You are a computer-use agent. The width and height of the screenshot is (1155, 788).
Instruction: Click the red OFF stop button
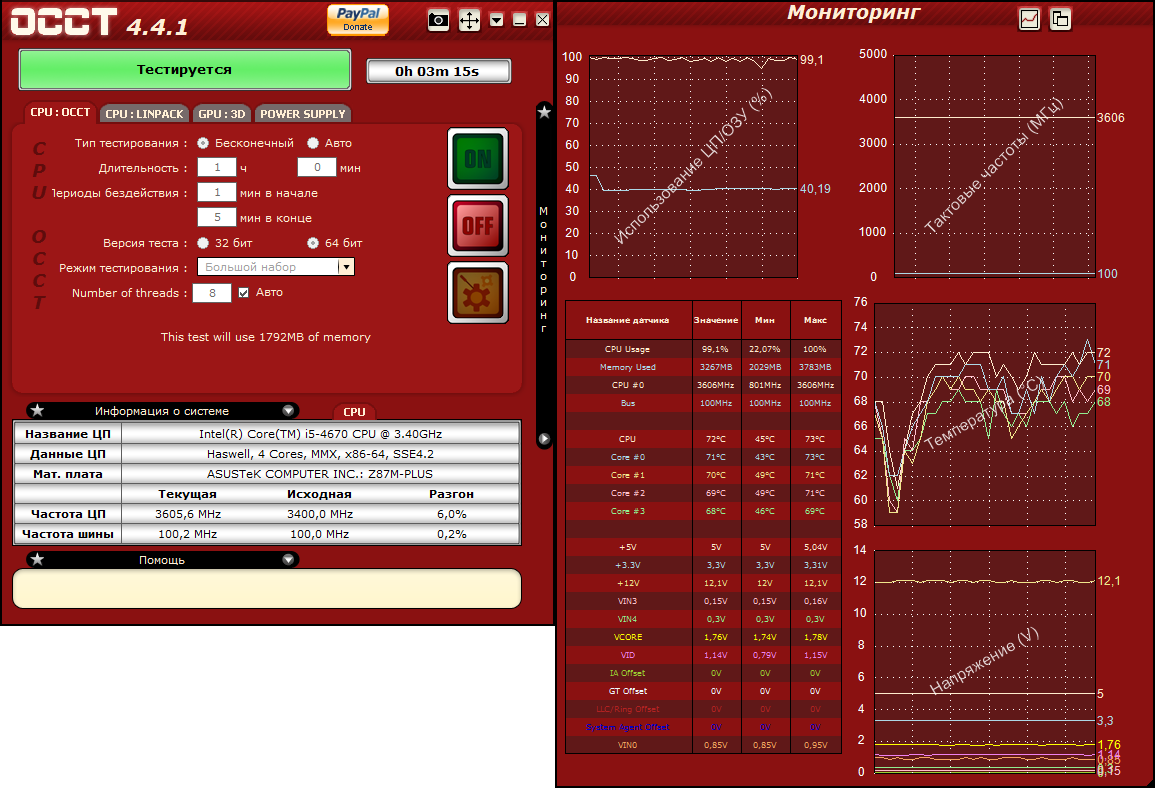(478, 225)
